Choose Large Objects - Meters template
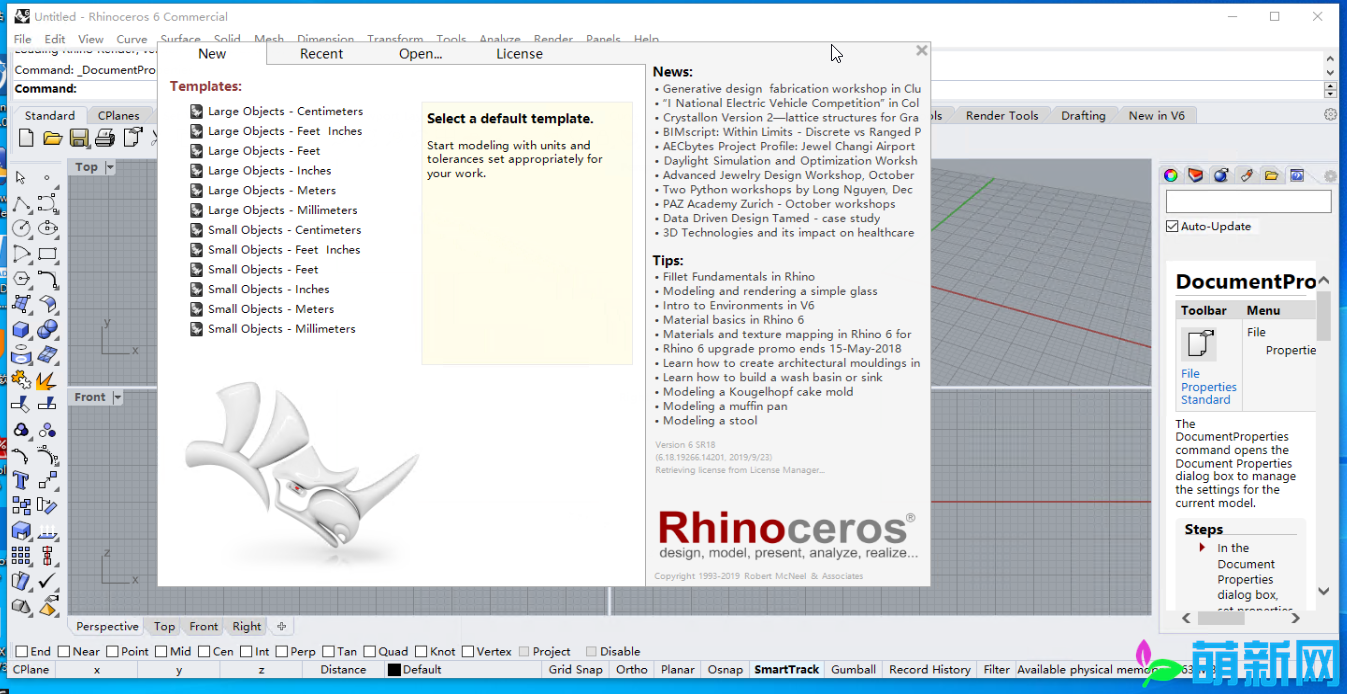The height and width of the screenshot is (694, 1347). point(271,190)
